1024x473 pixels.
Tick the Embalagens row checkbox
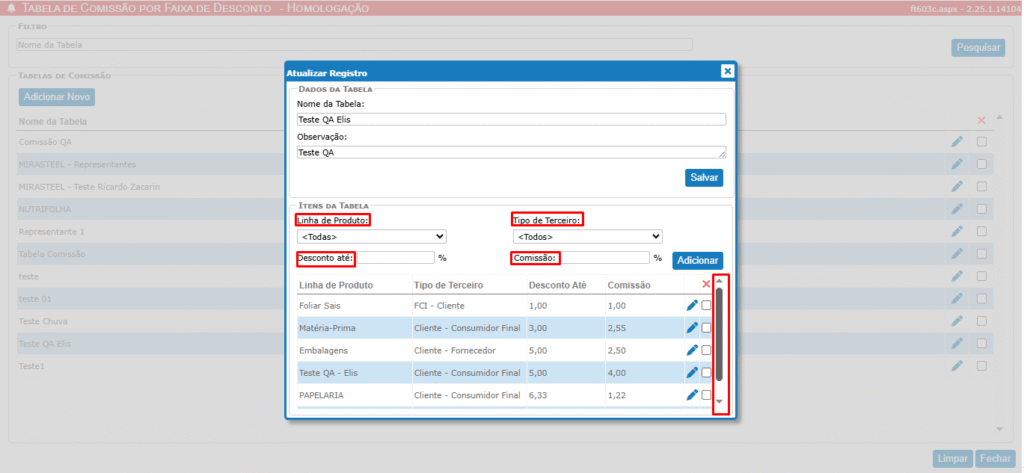point(707,350)
